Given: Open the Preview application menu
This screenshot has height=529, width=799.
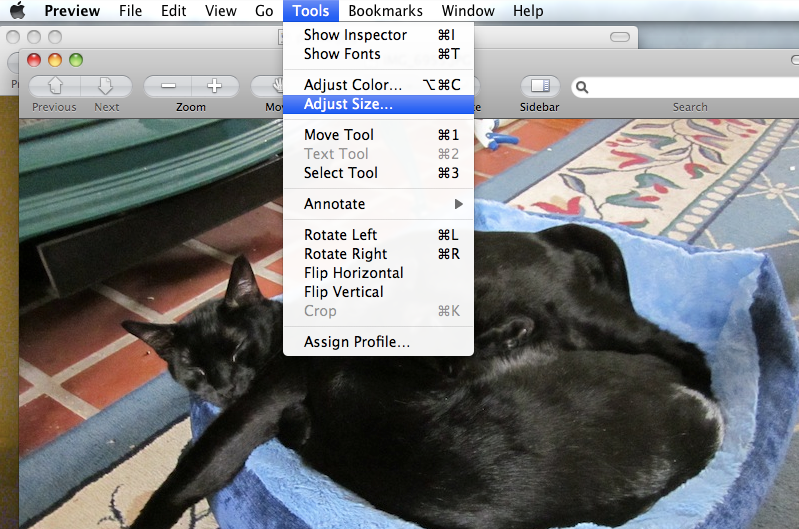Looking at the screenshot, I should pos(72,11).
